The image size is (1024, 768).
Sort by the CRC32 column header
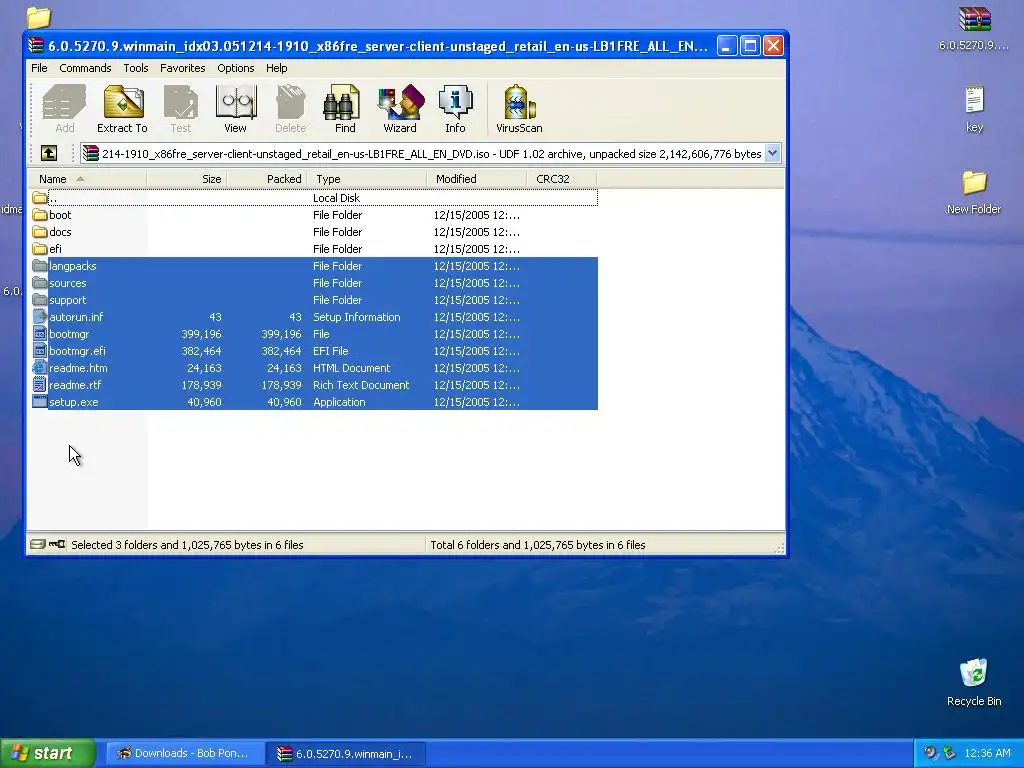tap(562, 179)
